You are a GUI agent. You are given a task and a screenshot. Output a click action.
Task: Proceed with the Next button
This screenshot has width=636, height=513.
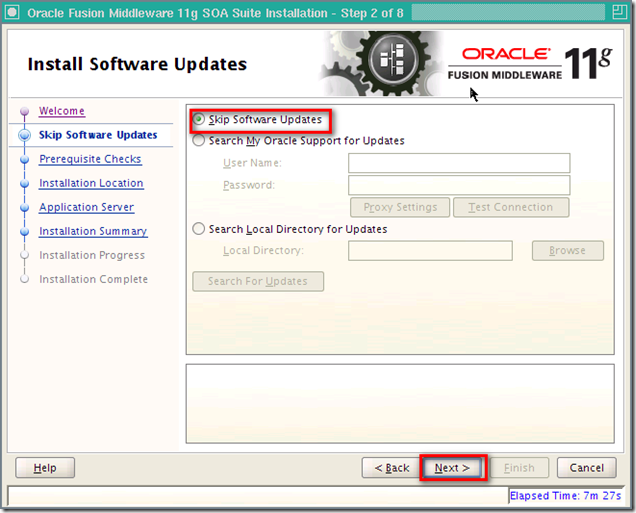tap(453, 468)
